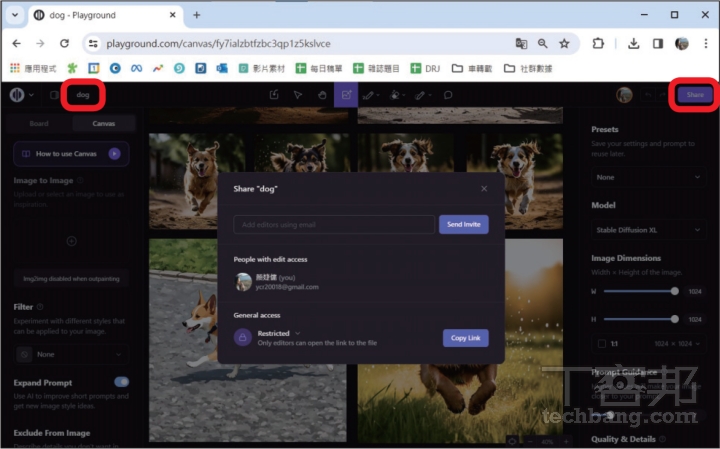Open the upload image tool
Screen dimensions: 720x449
pos(274,95)
